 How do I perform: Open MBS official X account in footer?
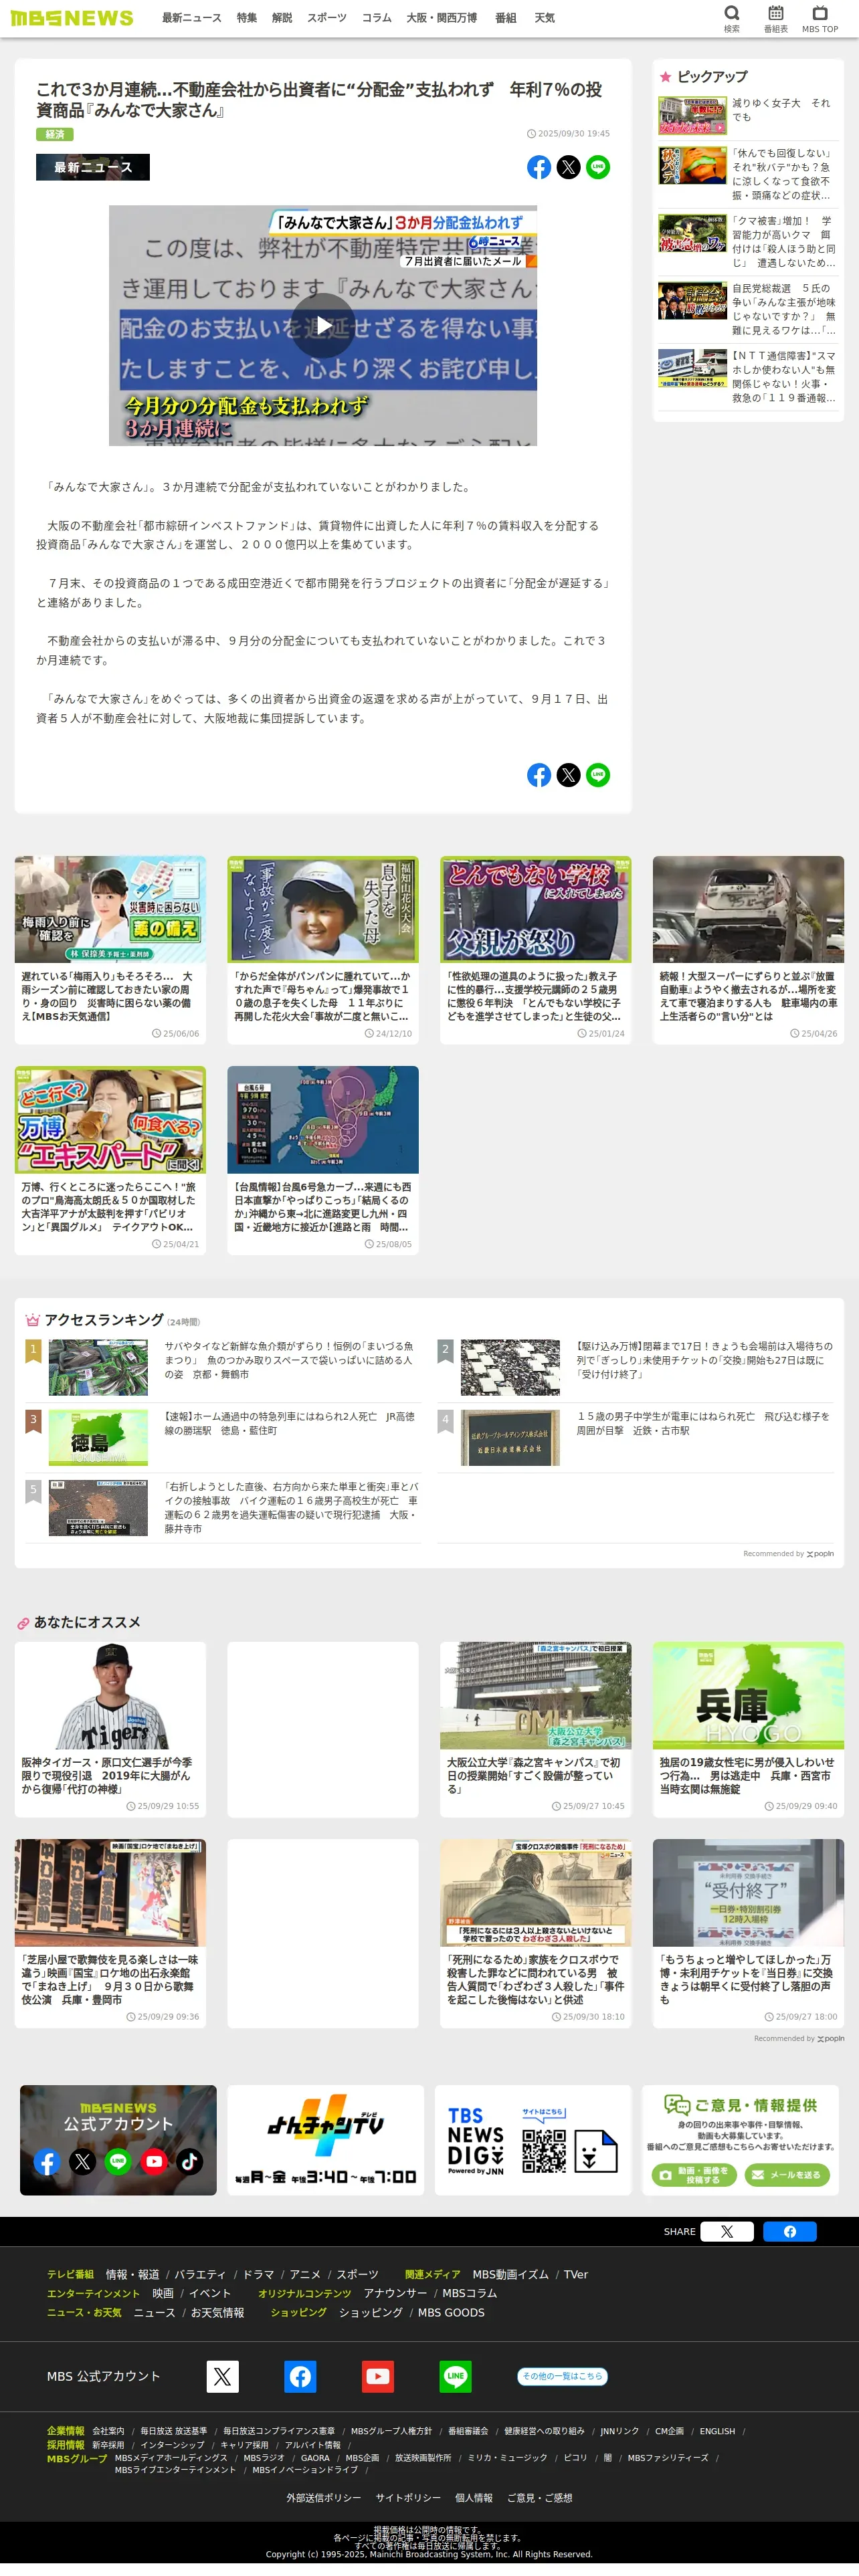(222, 2376)
